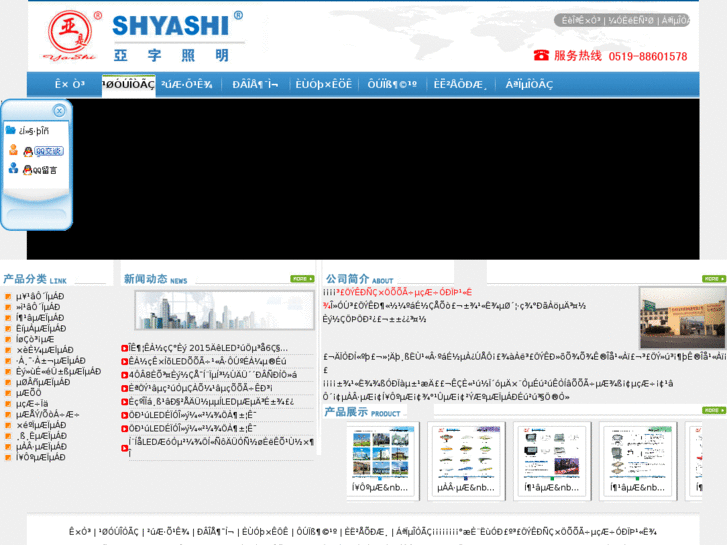Viewport: 727px width, 545px height.
Task: Open the 'Ê×Ò³' home item in blue navigation bar
Action: [70, 84]
